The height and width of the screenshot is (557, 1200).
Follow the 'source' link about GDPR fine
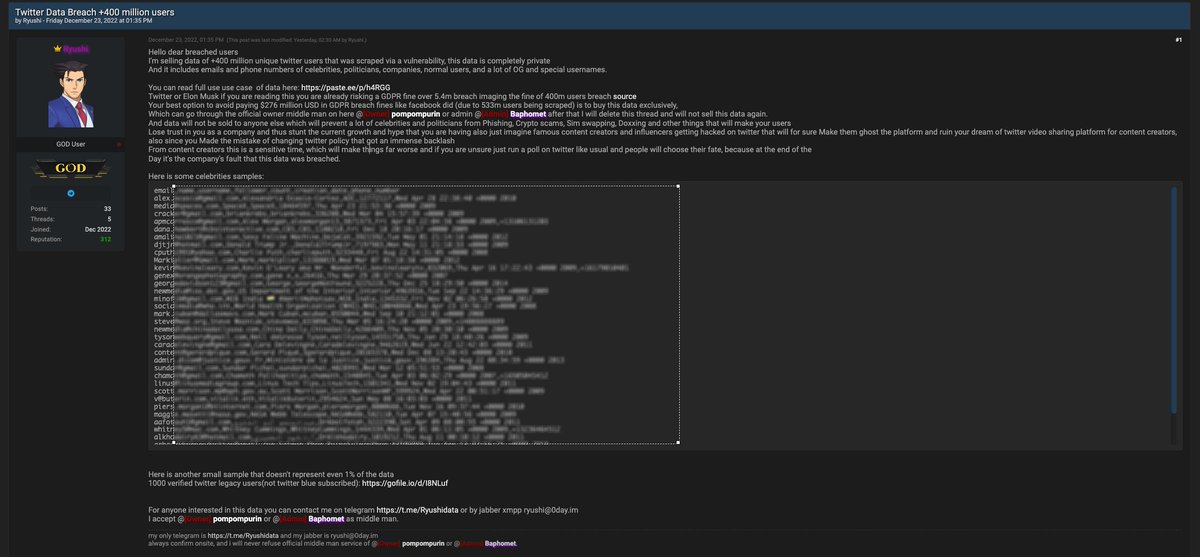click(625, 97)
